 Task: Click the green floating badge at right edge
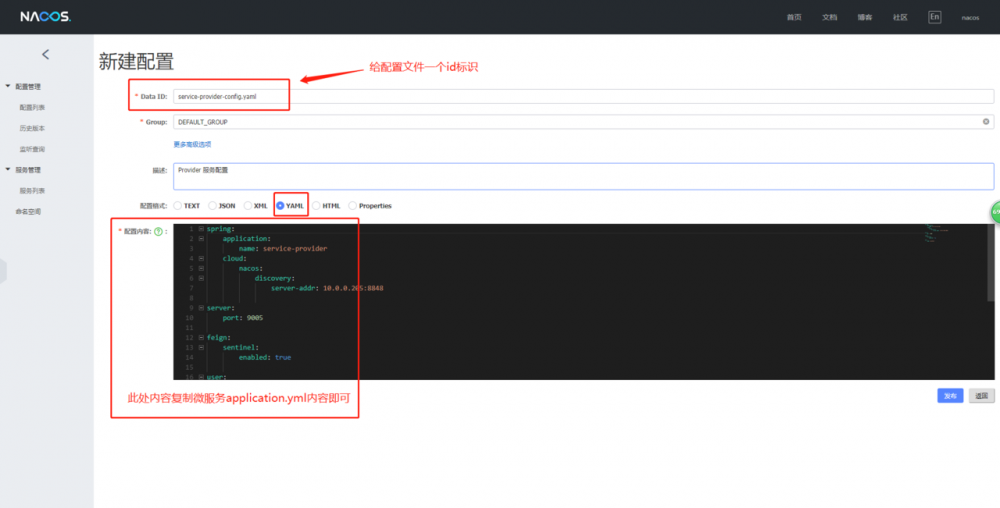(x=995, y=212)
